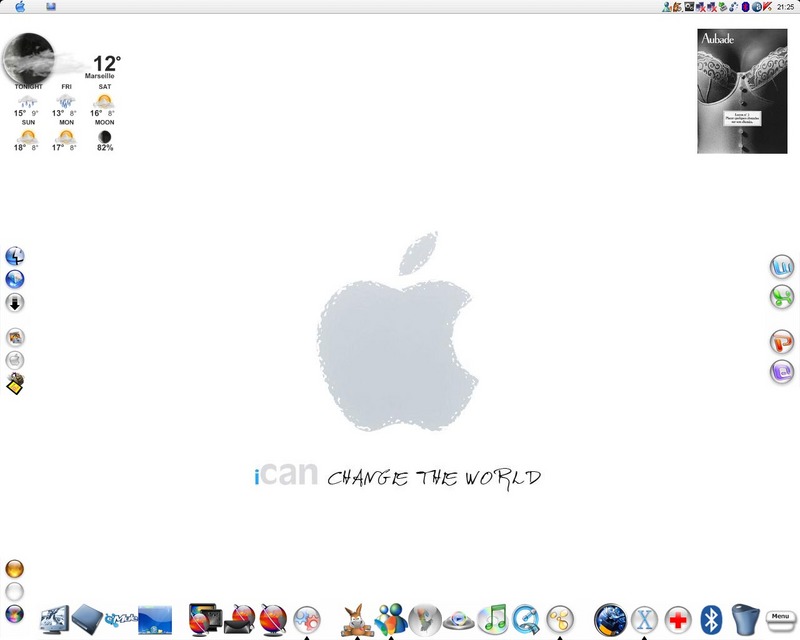Viewport: 800px width, 640px height.
Task: Click the Aubade picture widget
Action: pos(742,91)
